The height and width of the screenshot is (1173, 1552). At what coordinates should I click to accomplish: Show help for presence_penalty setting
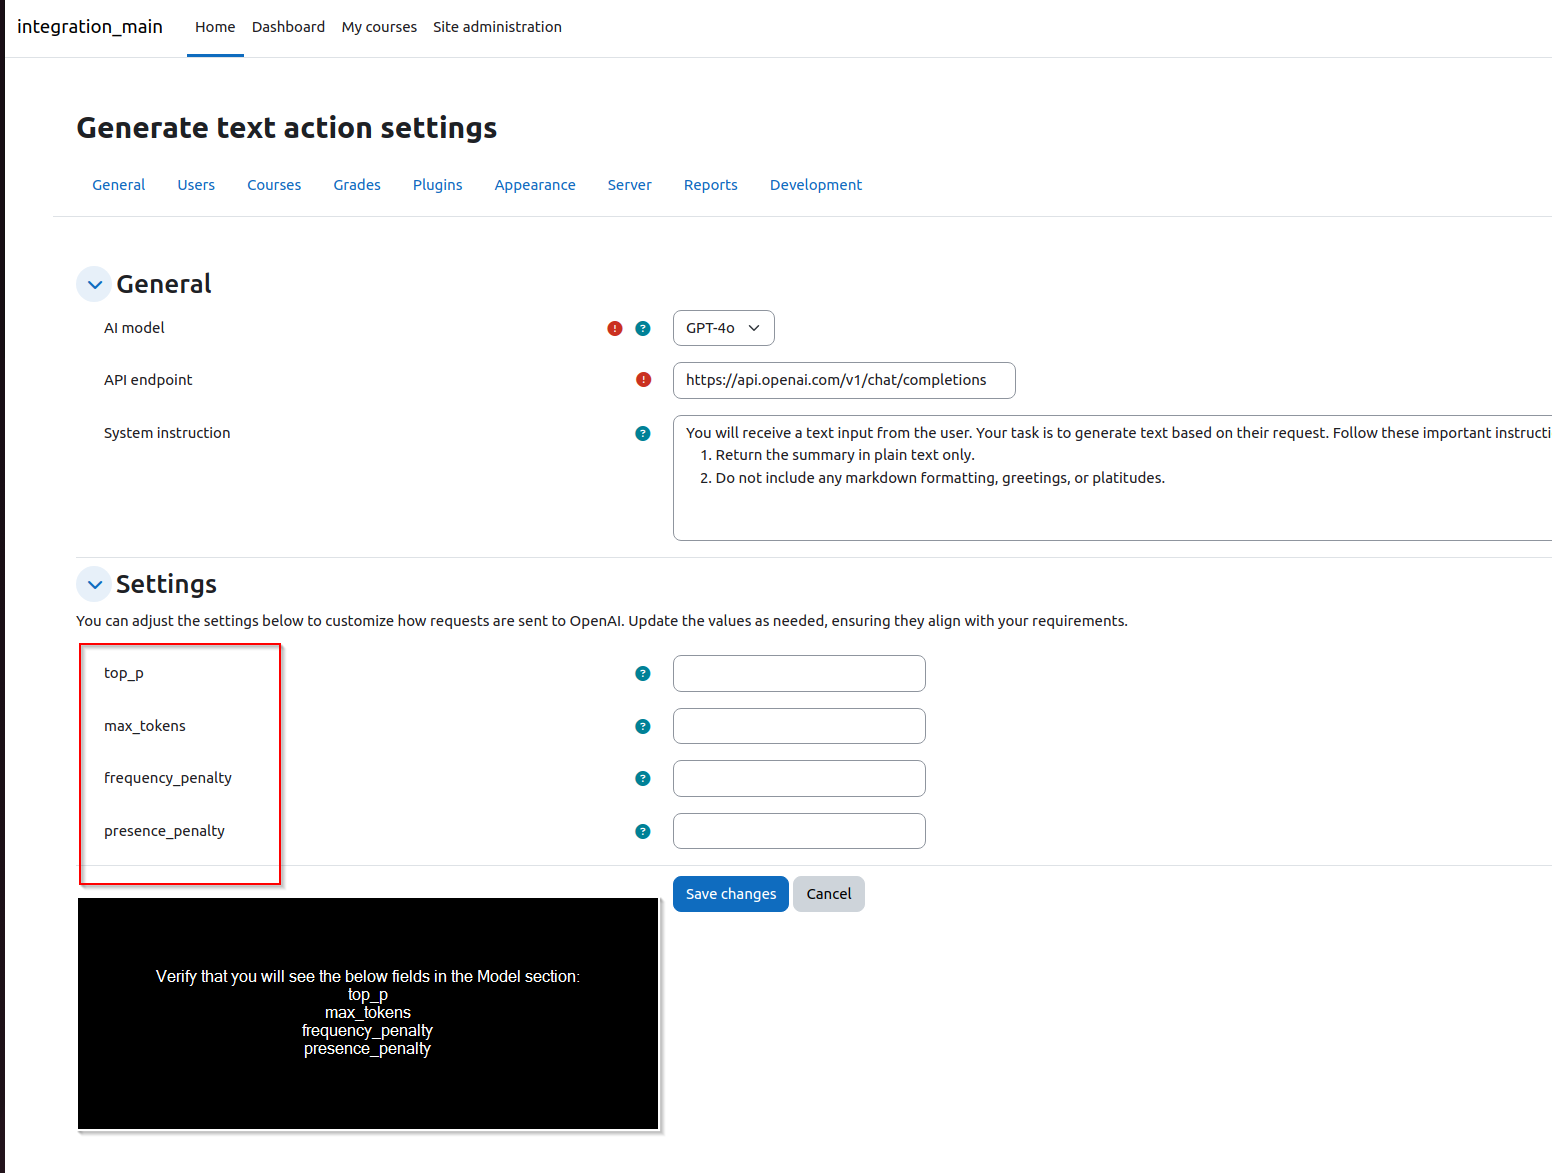coord(643,831)
